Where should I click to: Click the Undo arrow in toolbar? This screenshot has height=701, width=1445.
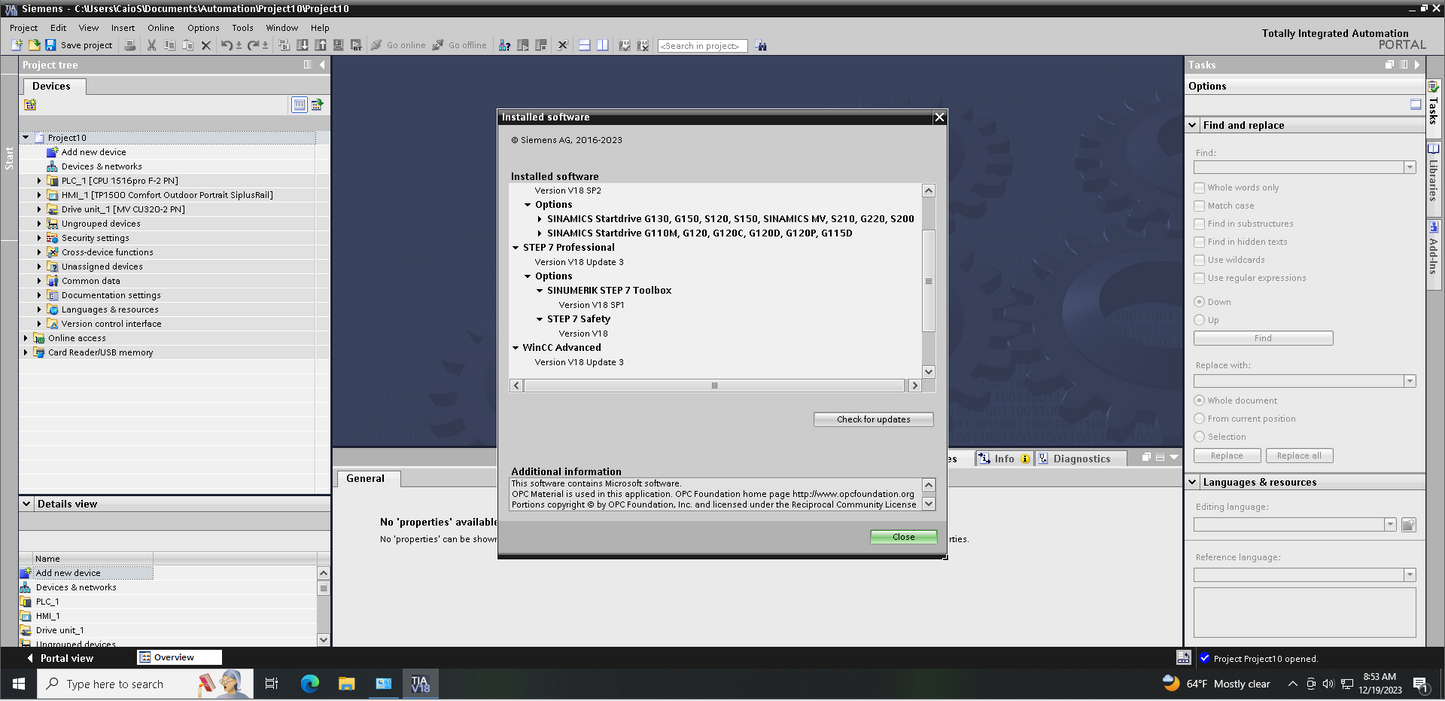coord(227,45)
